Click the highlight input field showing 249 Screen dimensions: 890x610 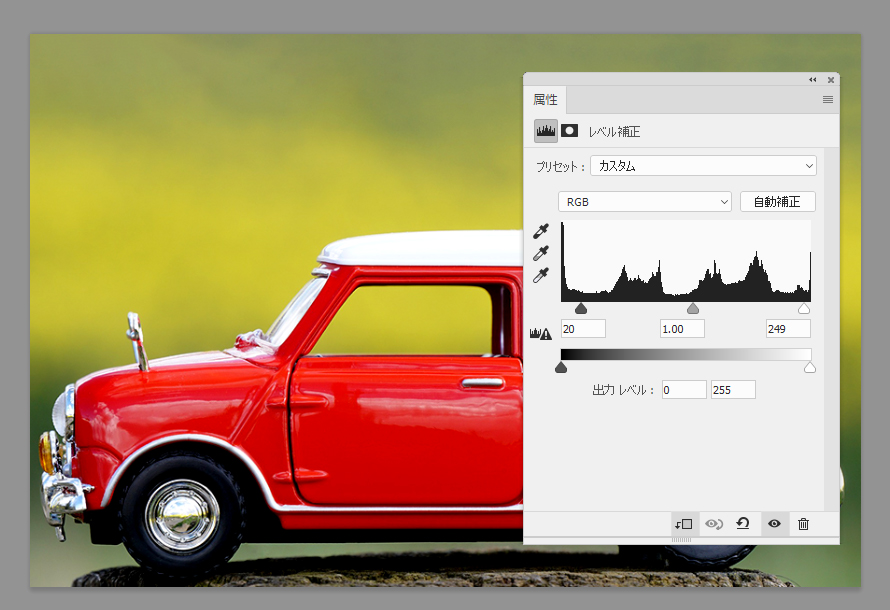click(x=788, y=329)
